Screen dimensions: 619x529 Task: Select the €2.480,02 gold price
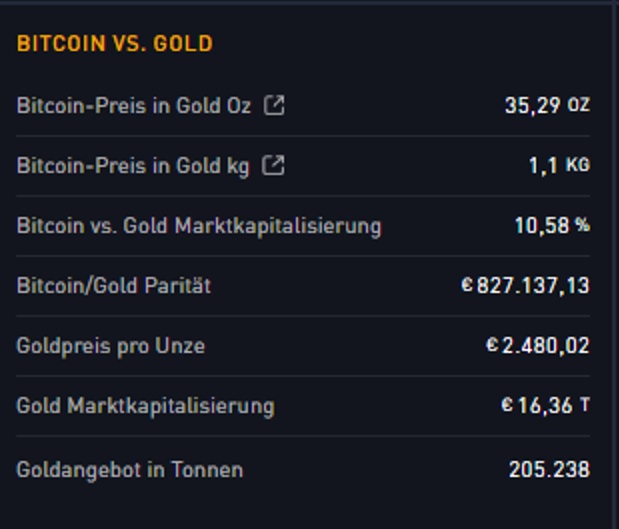pyautogui.click(x=537, y=346)
